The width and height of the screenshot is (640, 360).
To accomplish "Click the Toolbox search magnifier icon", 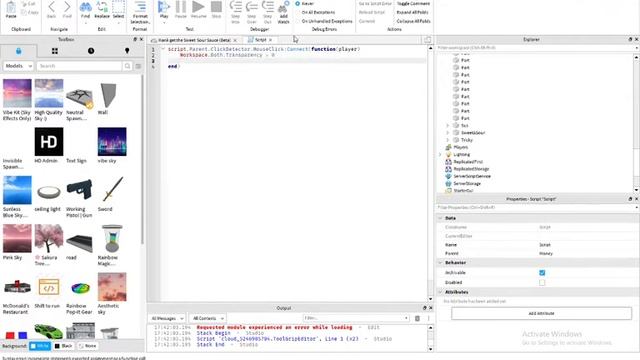I will [127, 66].
